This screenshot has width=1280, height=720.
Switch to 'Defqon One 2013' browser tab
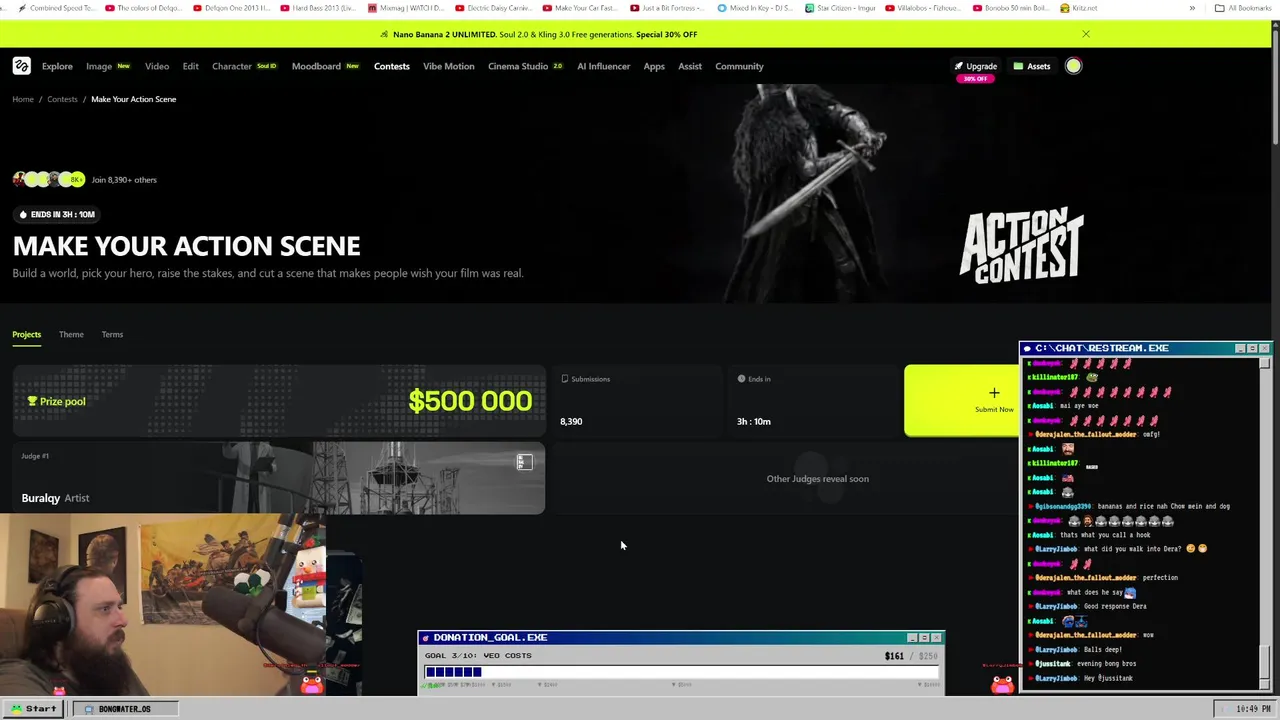pos(230,8)
